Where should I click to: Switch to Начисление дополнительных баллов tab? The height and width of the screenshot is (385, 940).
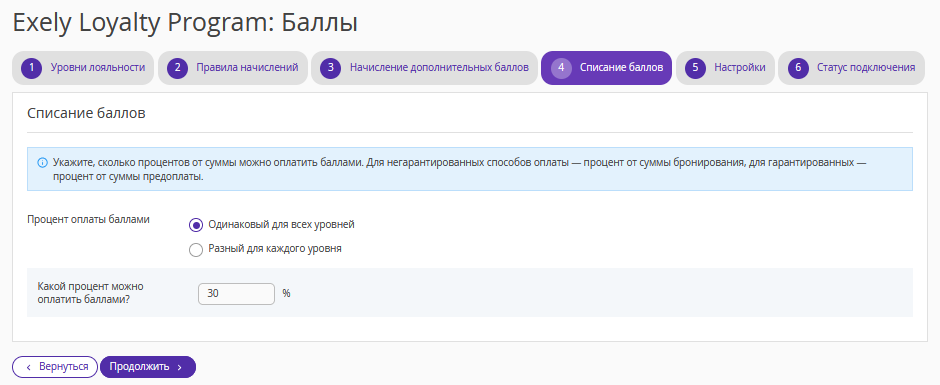coord(424,68)
